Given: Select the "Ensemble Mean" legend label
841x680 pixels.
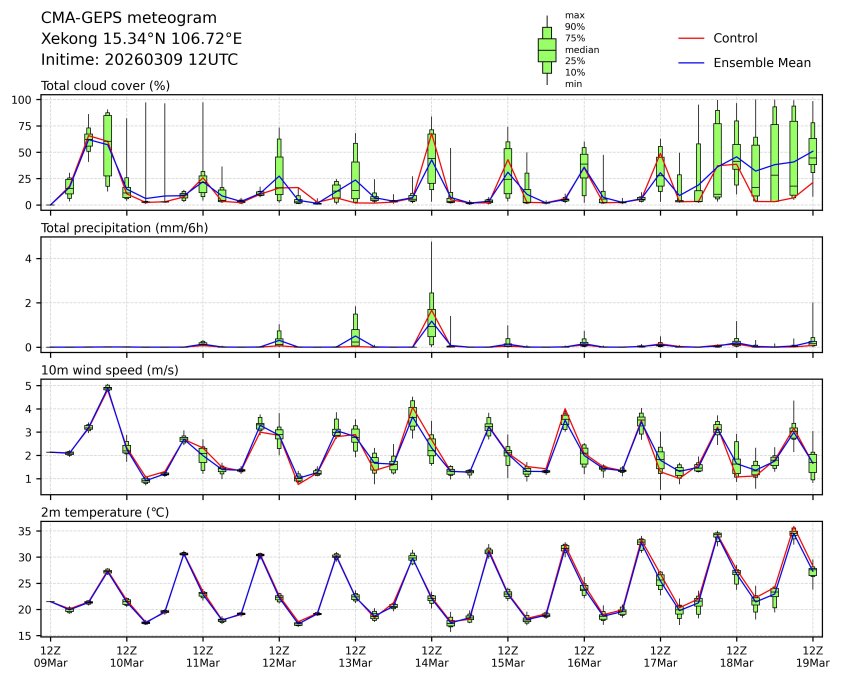Looking at the screenshot, I should (761, 62).
